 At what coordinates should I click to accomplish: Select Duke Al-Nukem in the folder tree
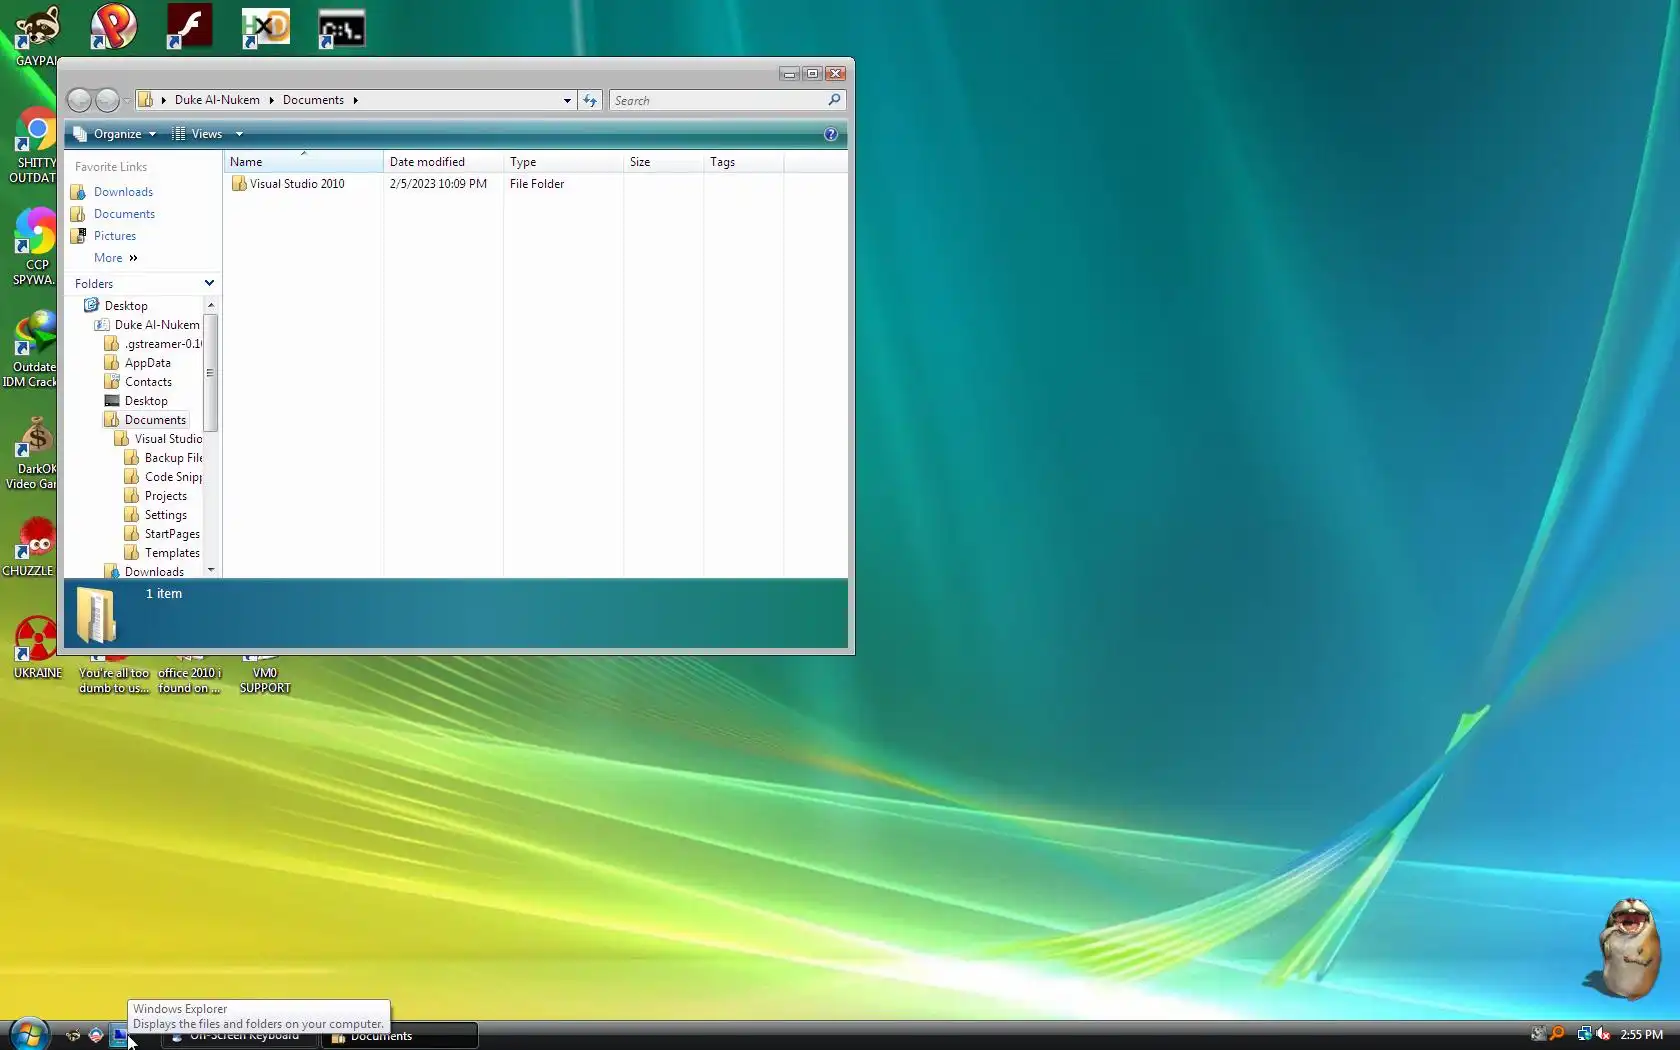157,325
